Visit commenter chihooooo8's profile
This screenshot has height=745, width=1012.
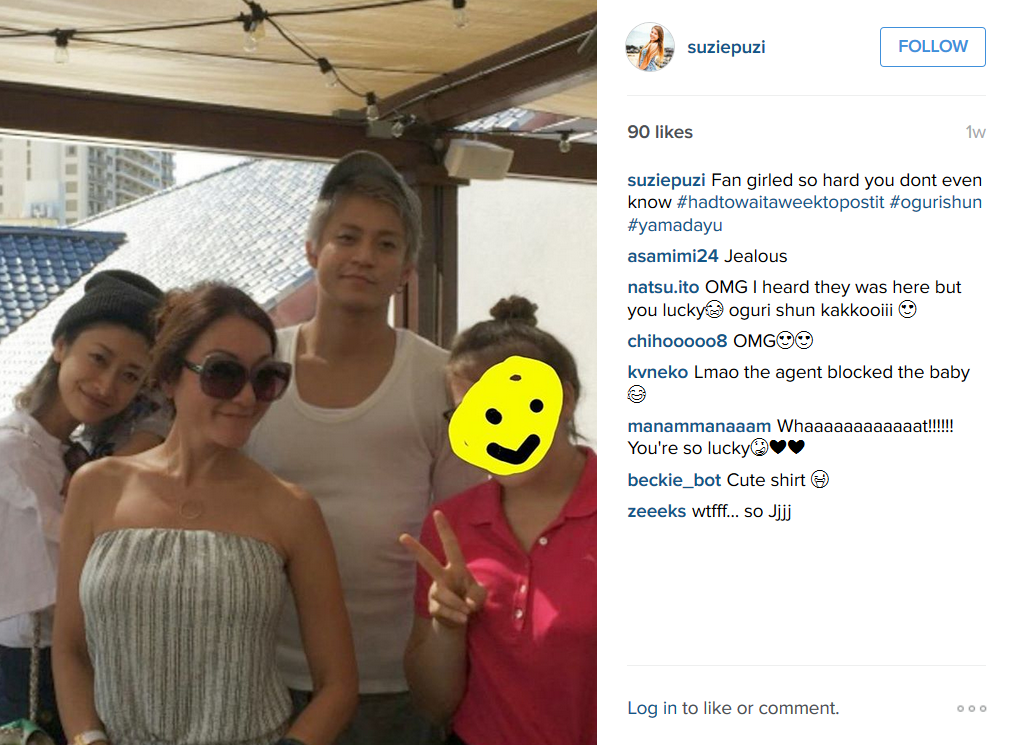click(x=677, y=341)
